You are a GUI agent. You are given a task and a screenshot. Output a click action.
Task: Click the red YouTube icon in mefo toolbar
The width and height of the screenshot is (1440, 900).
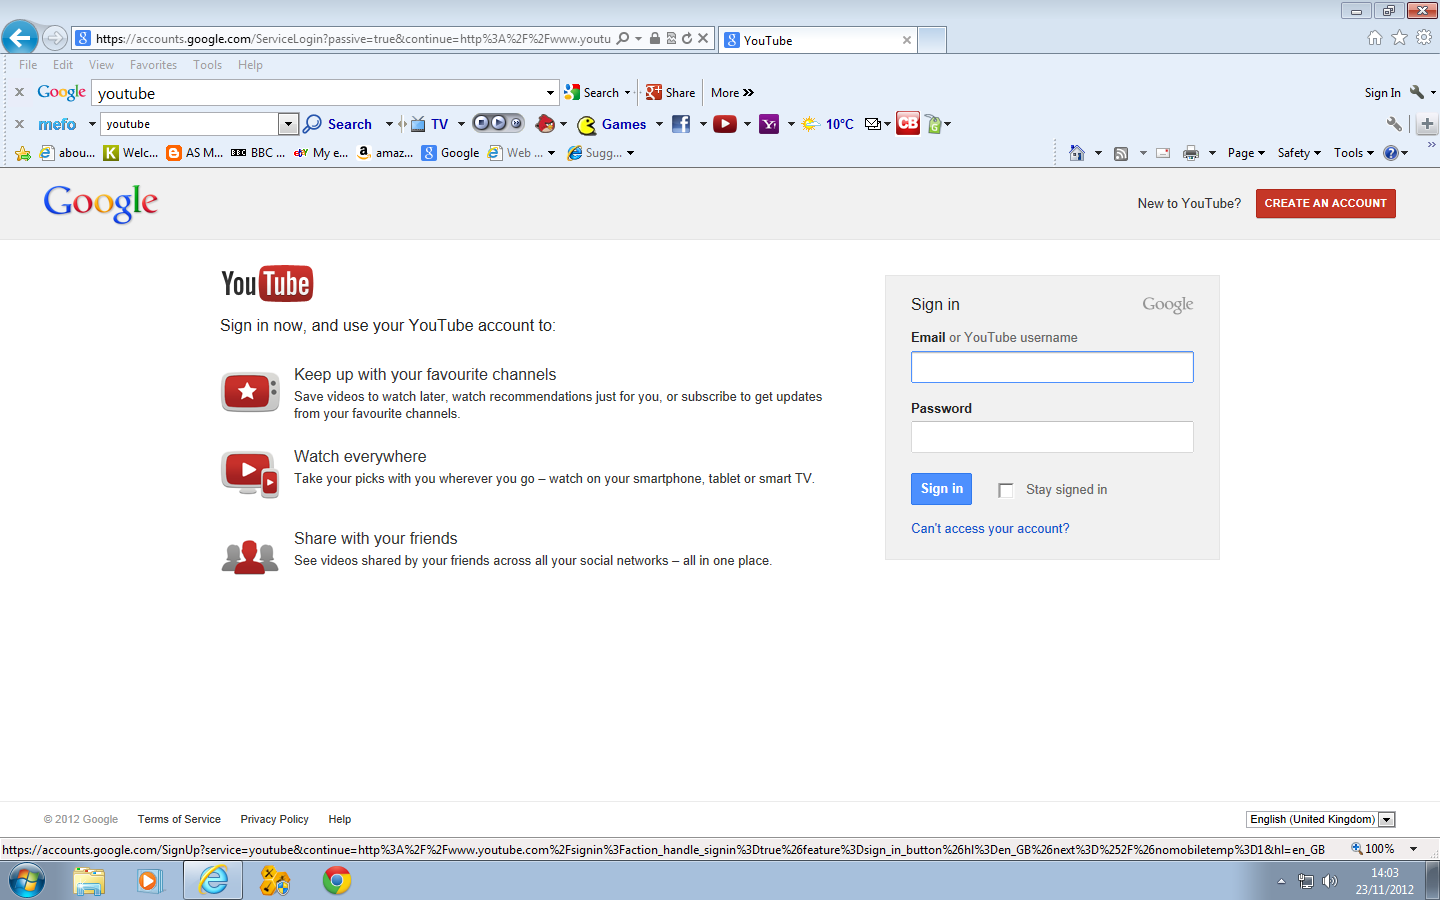tap(725, 124)
